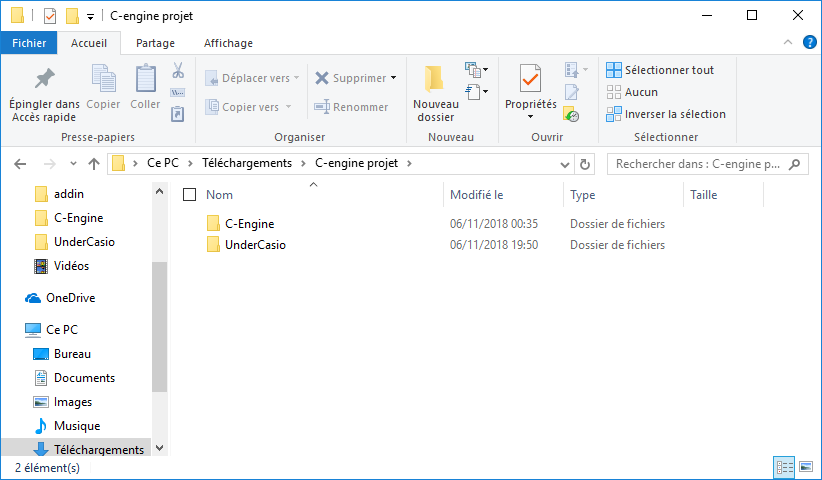Click Inverser la sélection
The width and height of the screenshot is (822, 480).
tap(666, 114)
